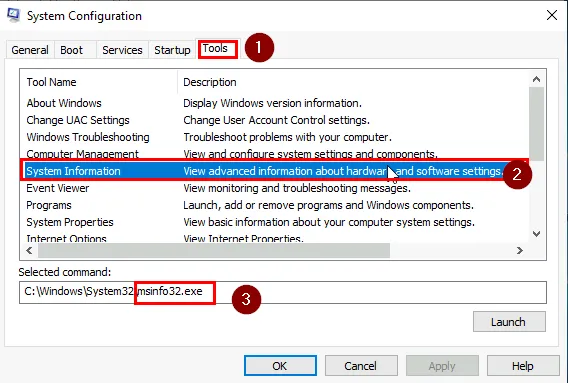The width and height of the screenshot is (568, 383).
Task: Select the Internet Options row
Action: coord(274,238)
